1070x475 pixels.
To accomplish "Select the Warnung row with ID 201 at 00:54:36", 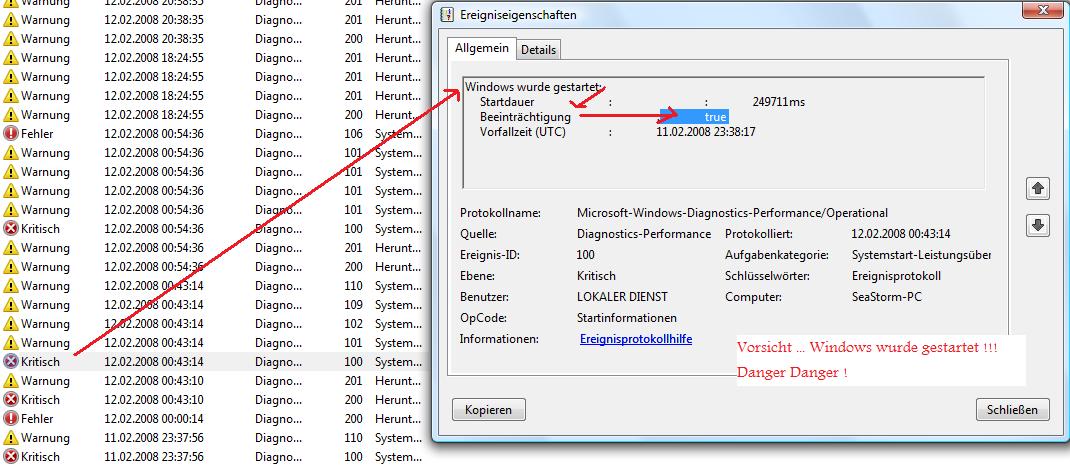I will pos(213,248).
